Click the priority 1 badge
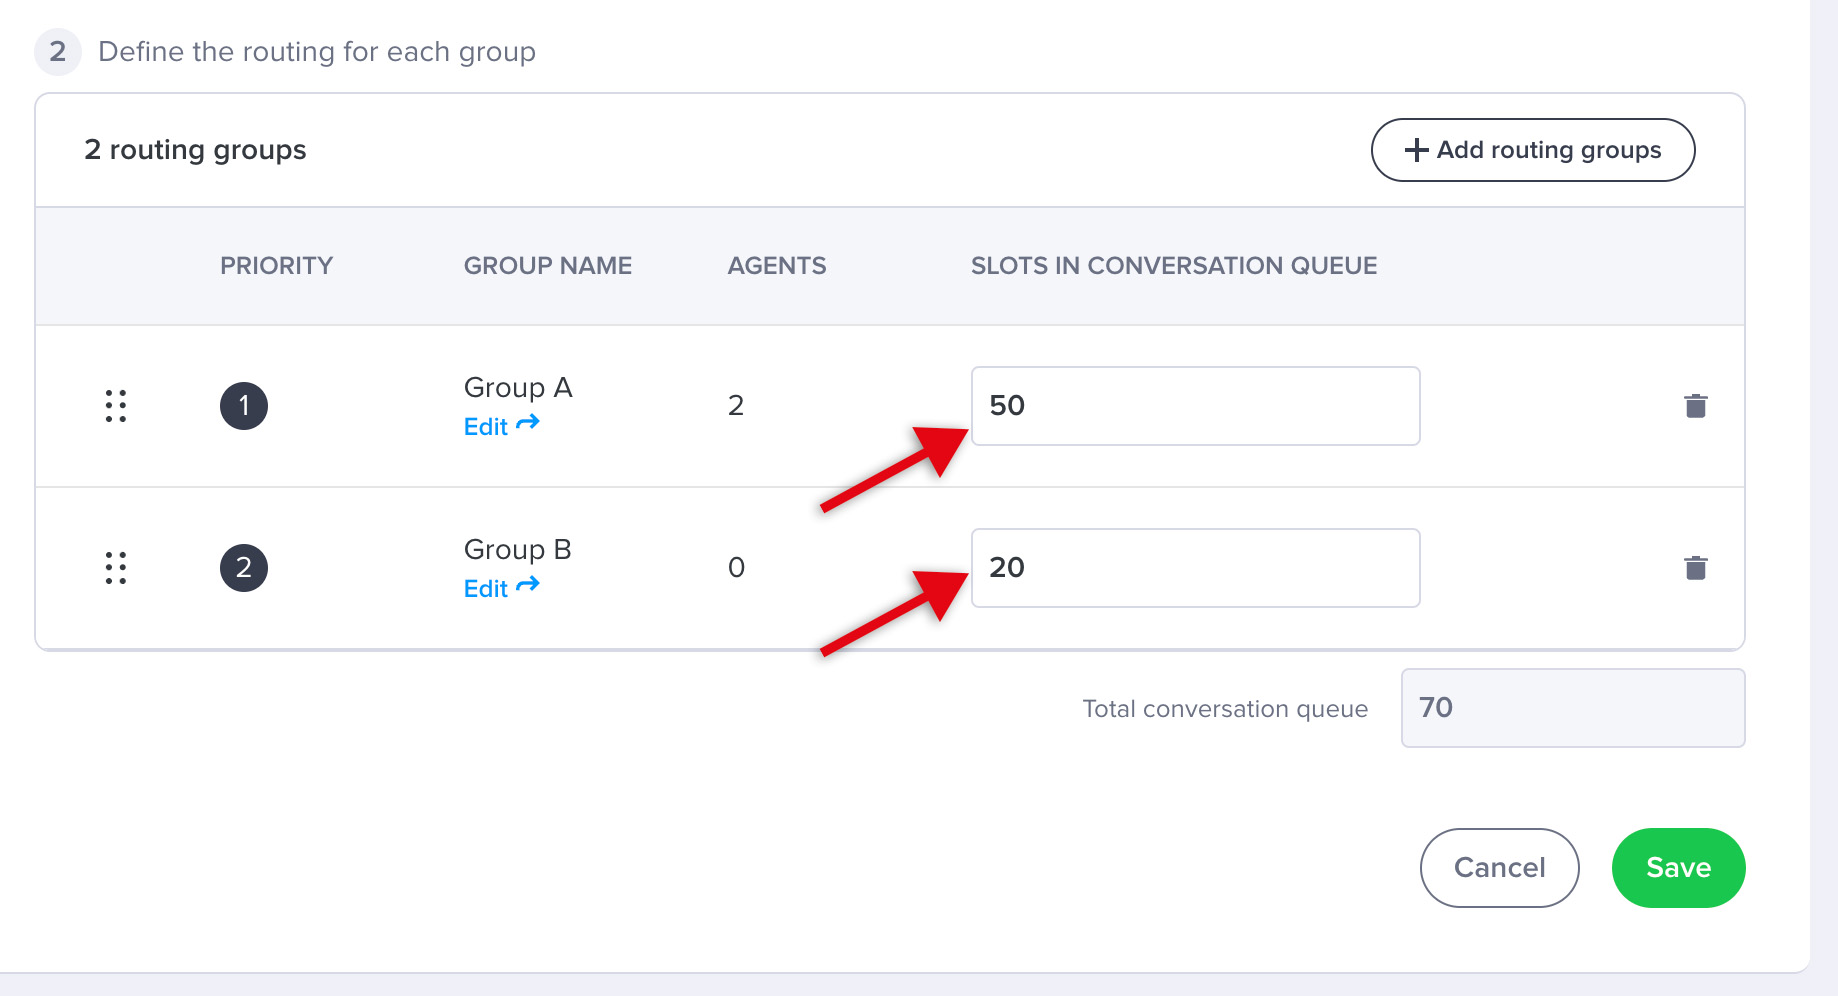The image size is (1838, 996). (244, 406)
